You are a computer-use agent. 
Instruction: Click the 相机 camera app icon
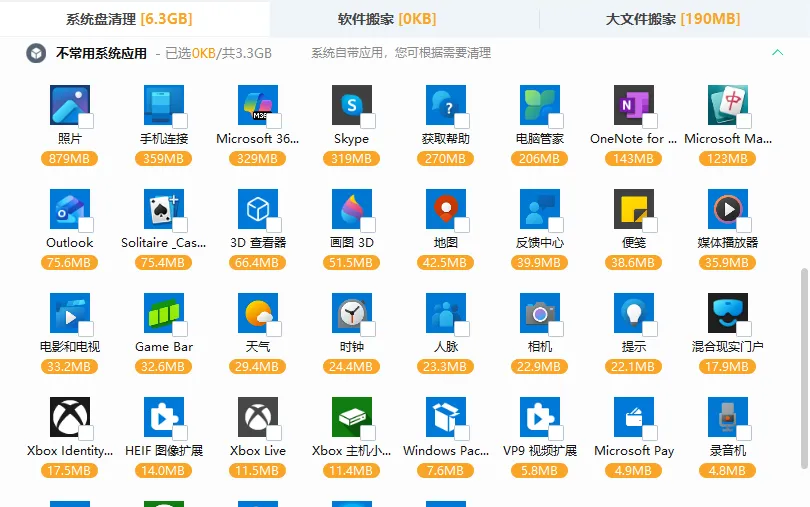(x=540, y=313)
